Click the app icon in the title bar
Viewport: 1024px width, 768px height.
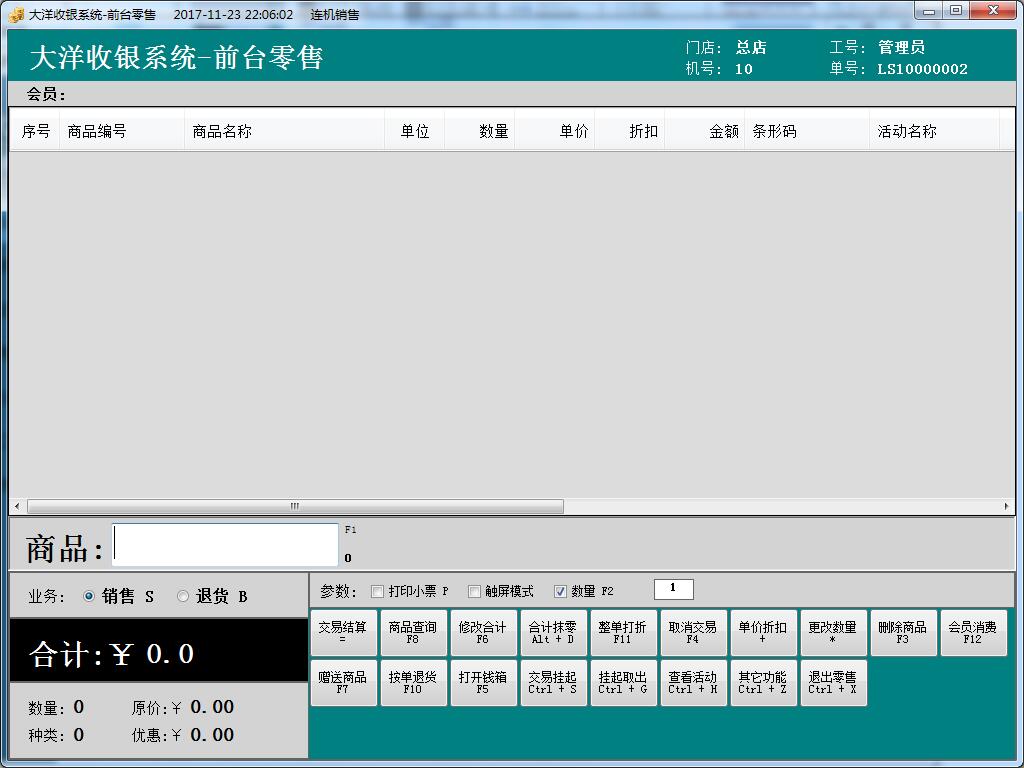point(16,14)
